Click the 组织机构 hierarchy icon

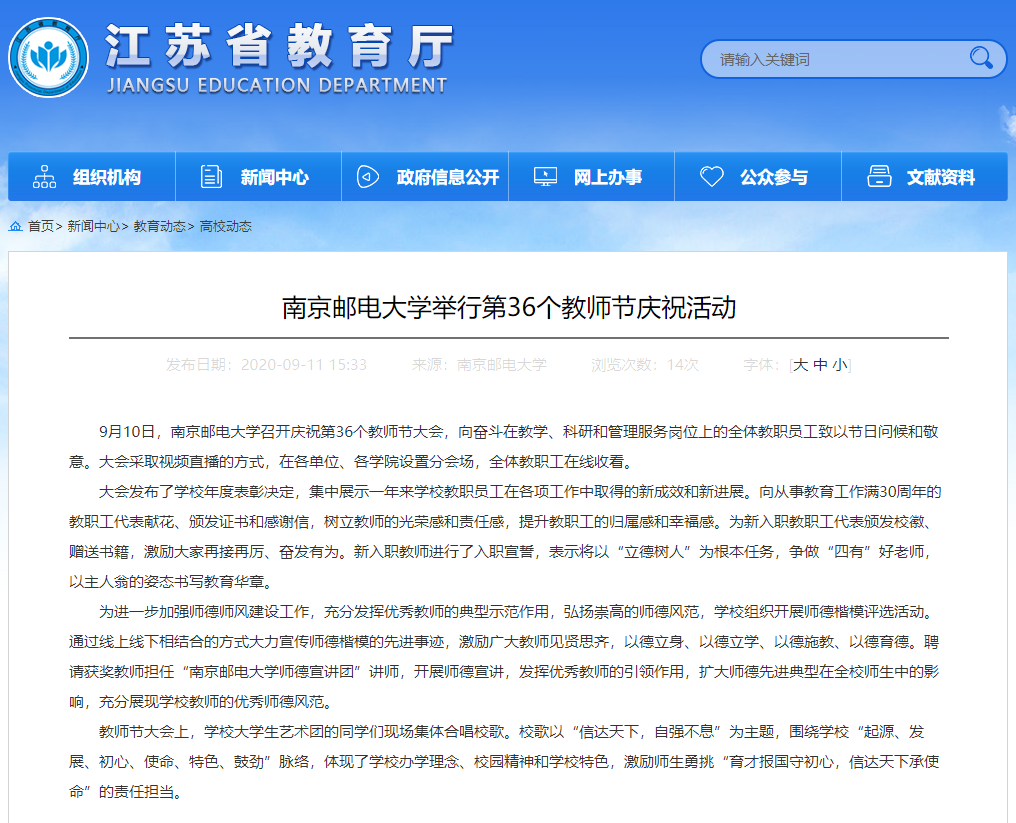coord(44,177)
